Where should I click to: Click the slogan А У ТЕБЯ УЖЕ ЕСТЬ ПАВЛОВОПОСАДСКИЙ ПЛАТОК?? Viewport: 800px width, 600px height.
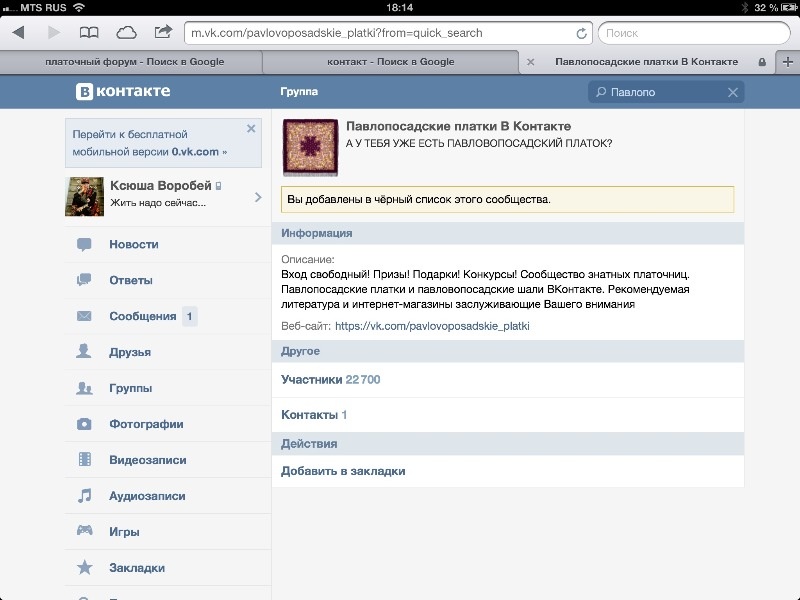479,143
